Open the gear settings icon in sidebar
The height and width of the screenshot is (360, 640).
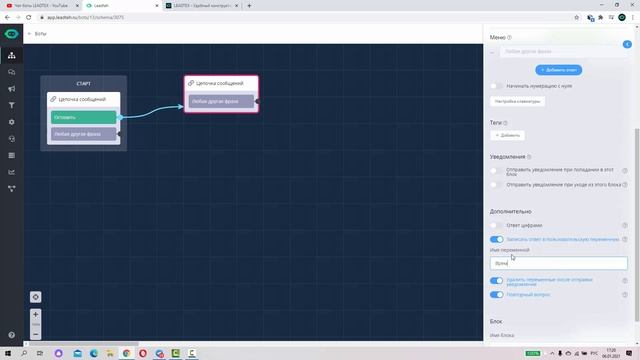tap(11, 122)
